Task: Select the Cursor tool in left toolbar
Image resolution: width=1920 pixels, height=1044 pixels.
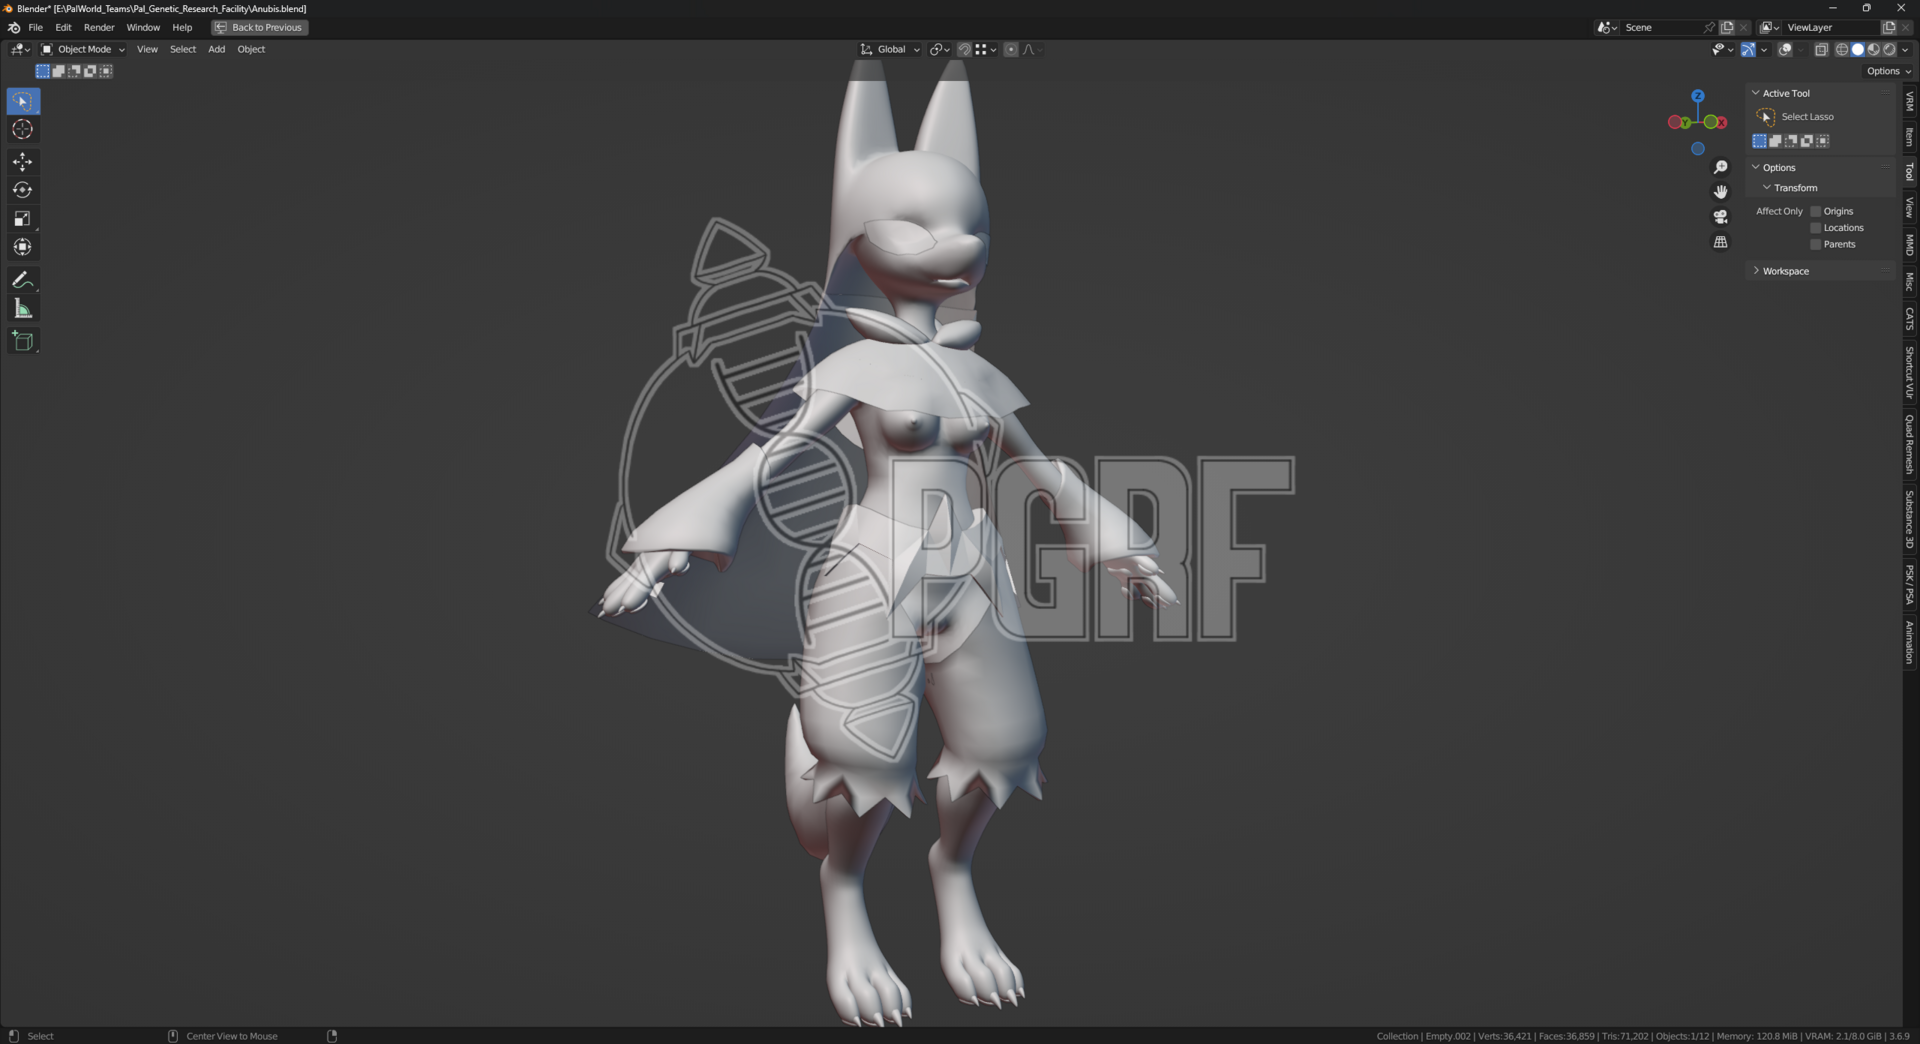Action: coord(22,129)
